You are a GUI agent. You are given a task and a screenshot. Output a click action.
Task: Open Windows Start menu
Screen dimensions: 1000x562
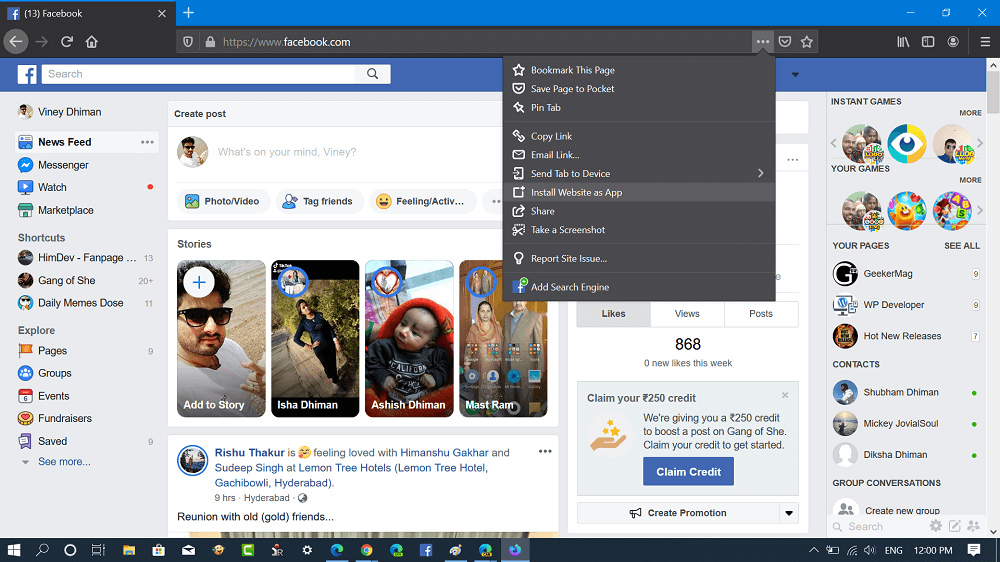[13, 550]
